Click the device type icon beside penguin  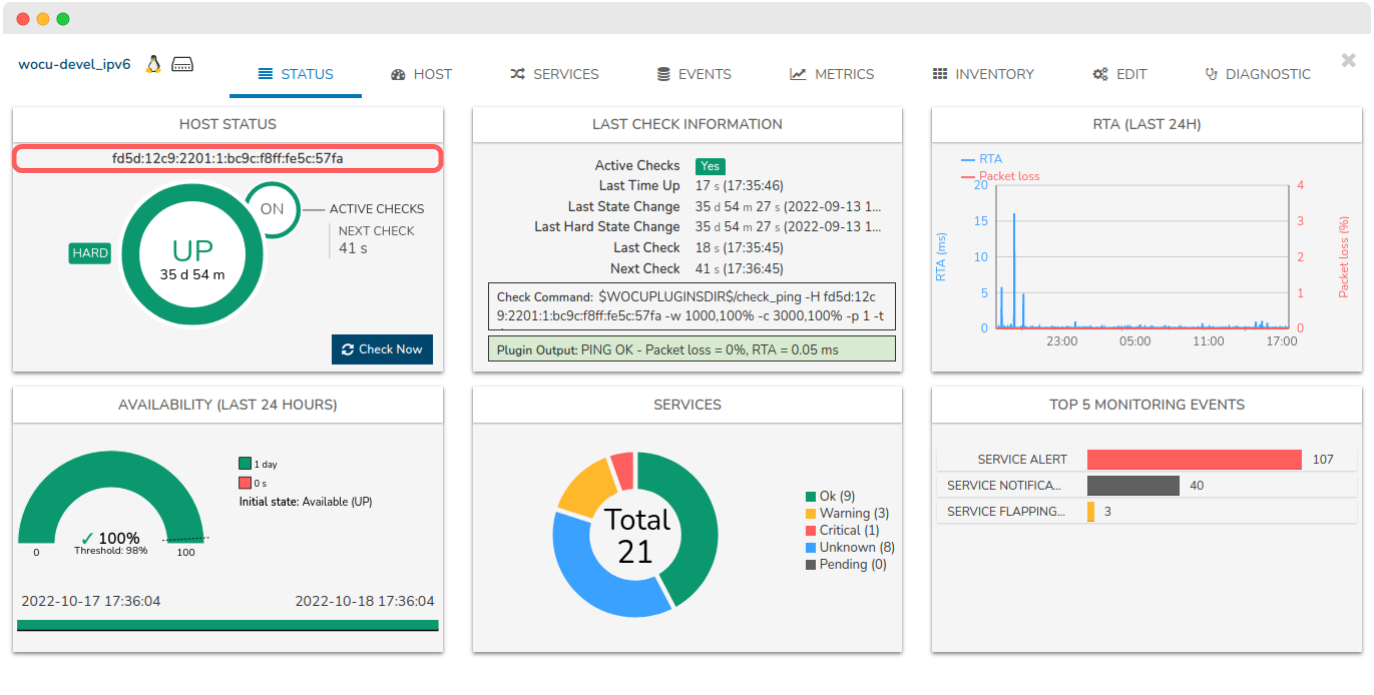click(182, 64)
